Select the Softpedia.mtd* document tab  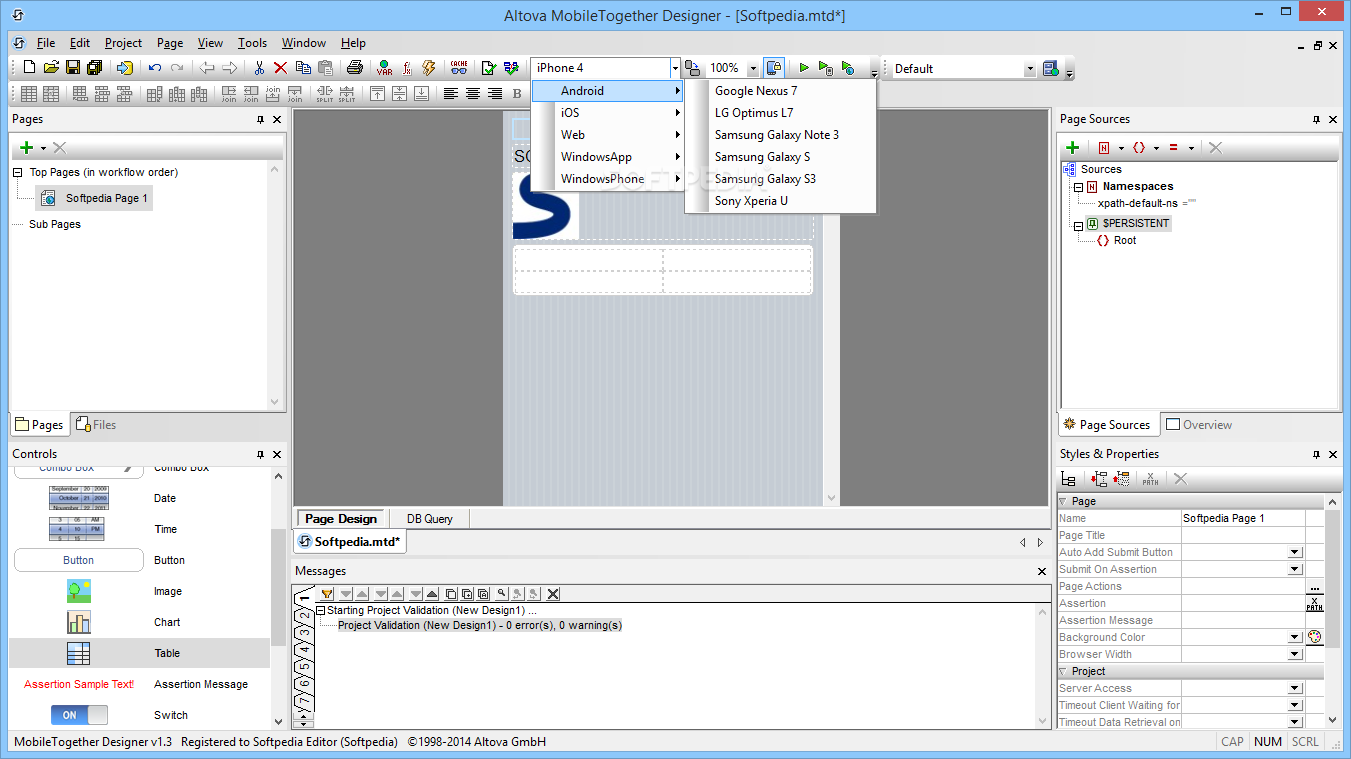click(x=350, y=542)
